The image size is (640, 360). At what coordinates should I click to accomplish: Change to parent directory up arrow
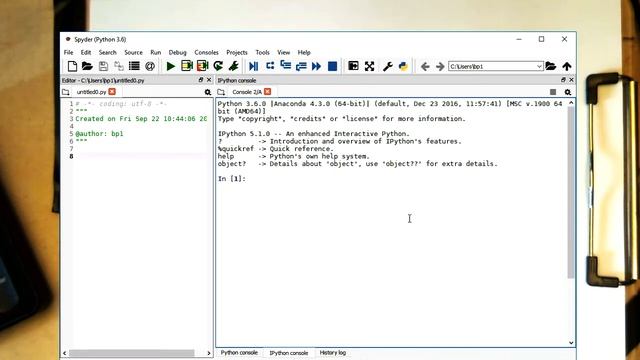(567, 66)
